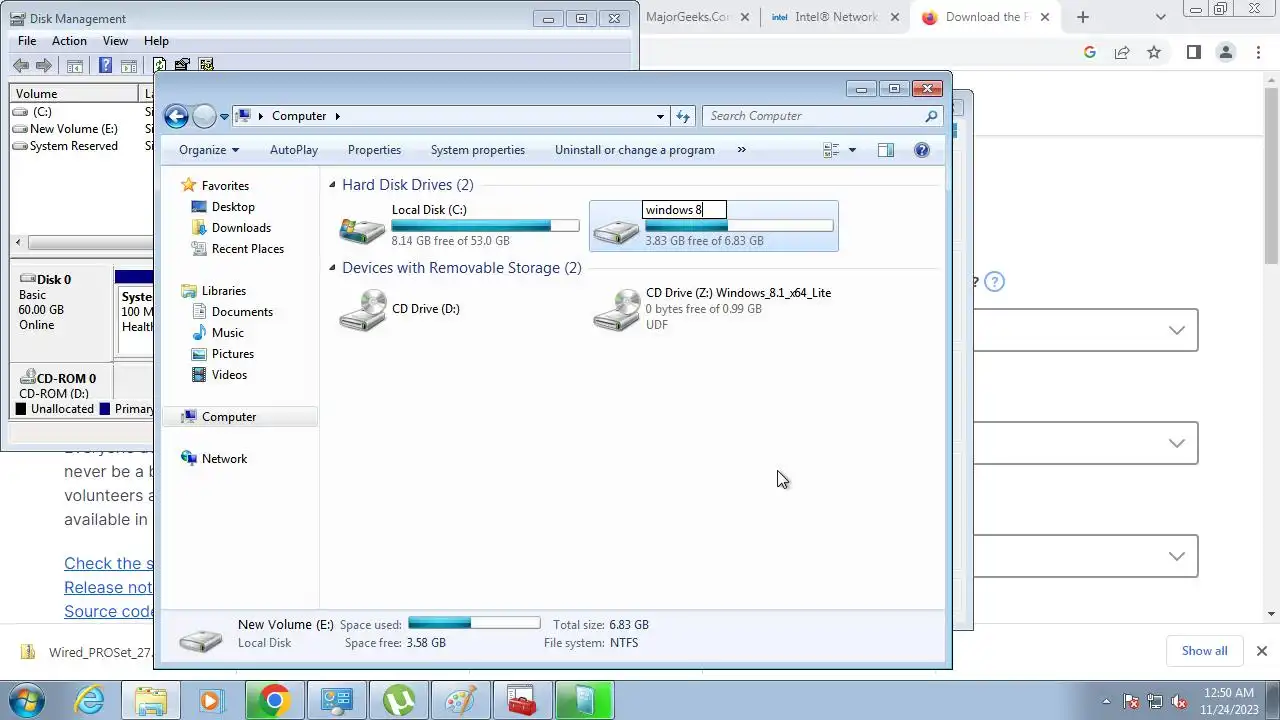This screenshot has width=1280, height=720.
Task: Collapse Devices with Removable Storage group
Action: pyautogui.click(x=332, y=268)
